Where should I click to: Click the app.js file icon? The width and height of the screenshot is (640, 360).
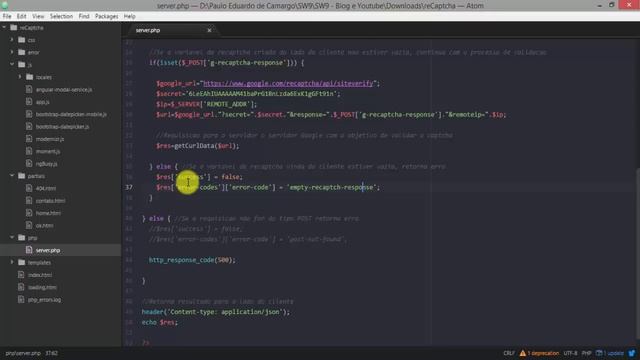coord(29,102)
